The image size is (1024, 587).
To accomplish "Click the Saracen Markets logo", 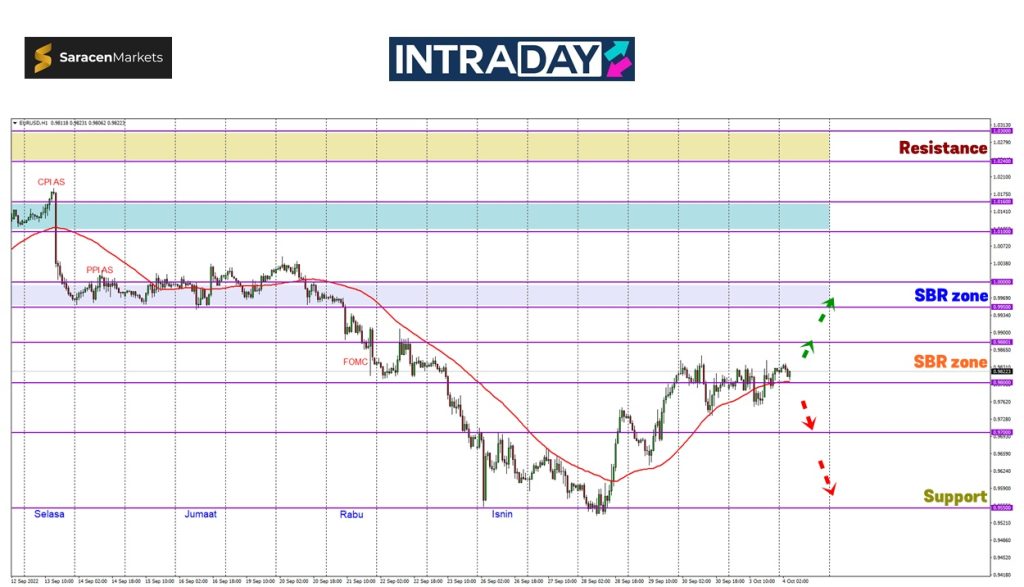I will [98, 58].
